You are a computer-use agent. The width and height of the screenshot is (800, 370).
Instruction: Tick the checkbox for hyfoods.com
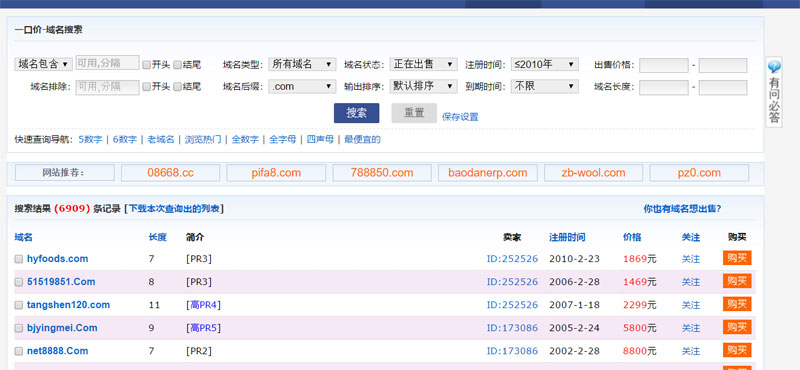(x=18, y=259)
